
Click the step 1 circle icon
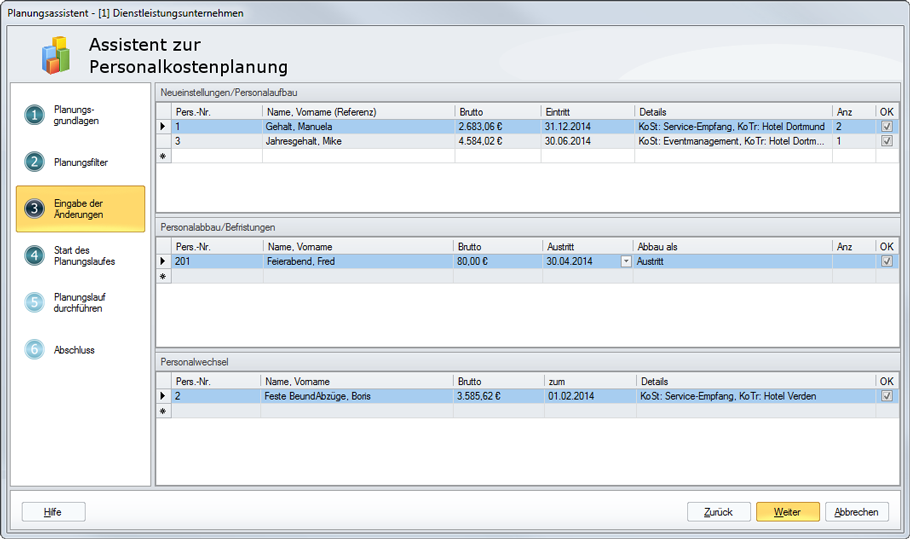tap(34, 115)
